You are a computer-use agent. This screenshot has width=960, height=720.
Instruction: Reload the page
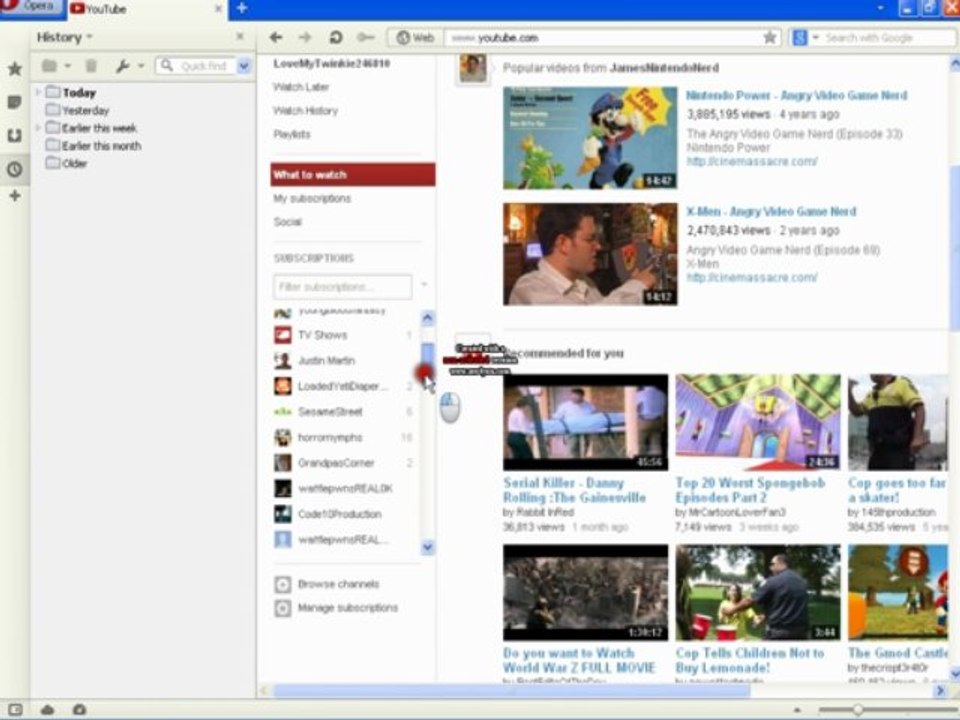pyautogui.click(x=336, y=37)
